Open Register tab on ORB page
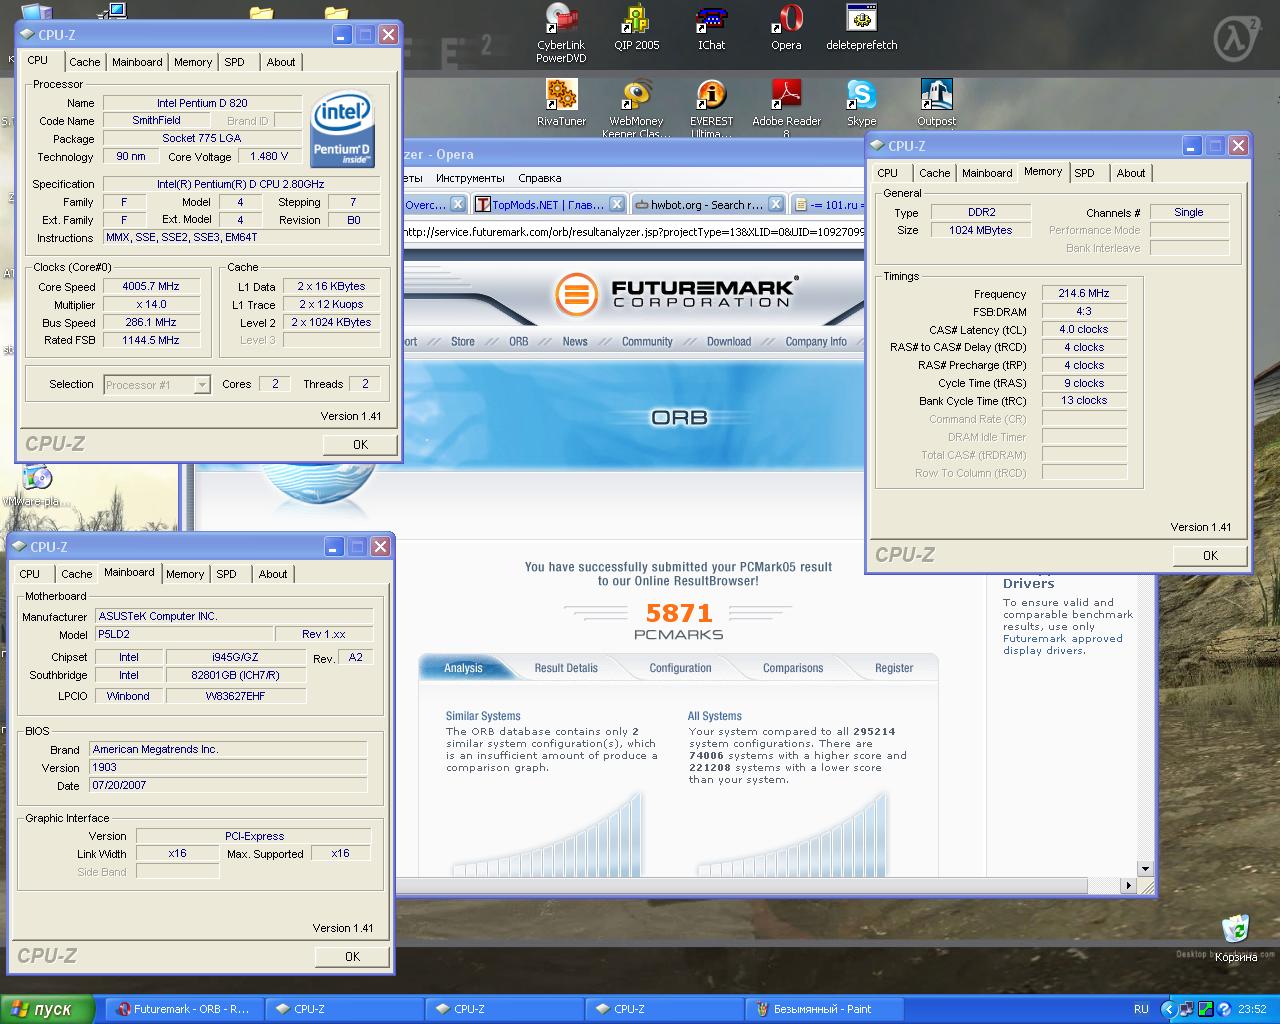This screenshot has height=1024, width=1280. click(894, 668)
